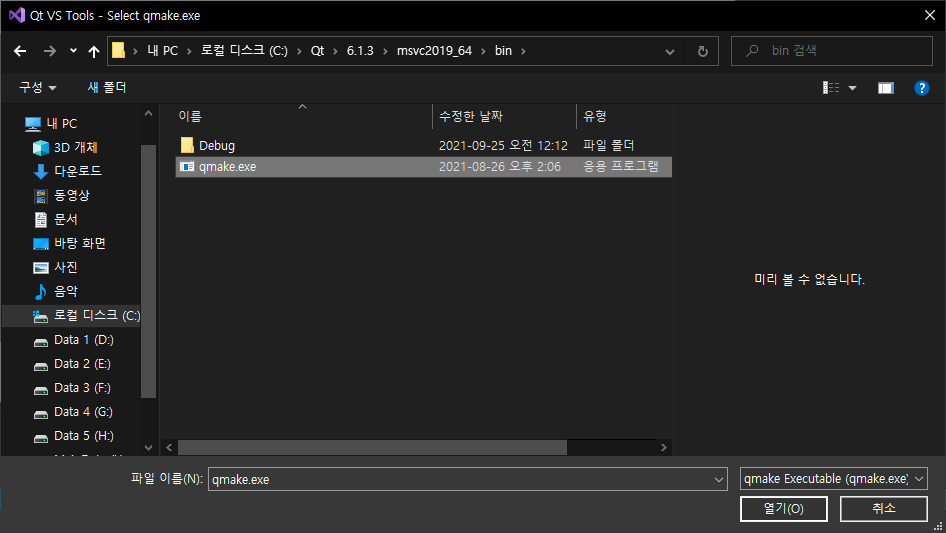Click the 다운로드 blue arrow icon

[40, 171]
